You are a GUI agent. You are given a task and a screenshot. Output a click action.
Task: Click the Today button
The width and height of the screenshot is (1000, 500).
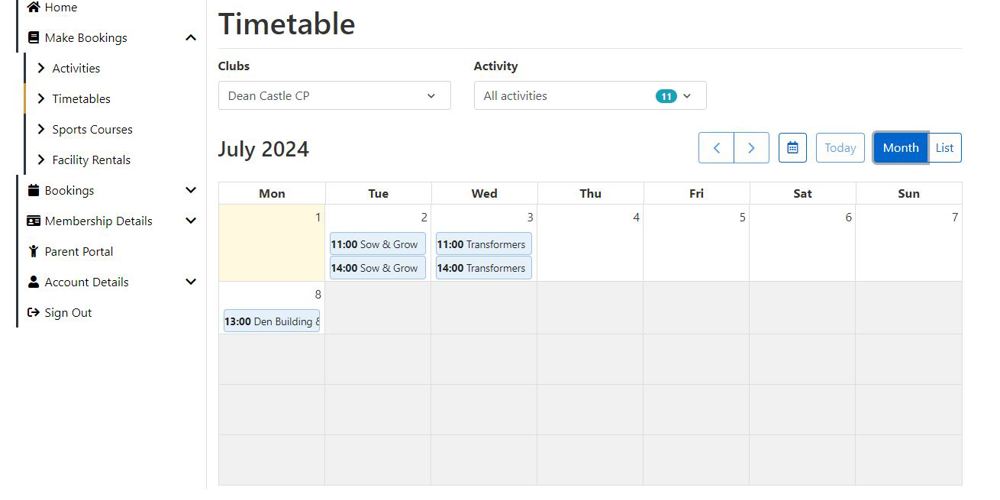[840, 148]
